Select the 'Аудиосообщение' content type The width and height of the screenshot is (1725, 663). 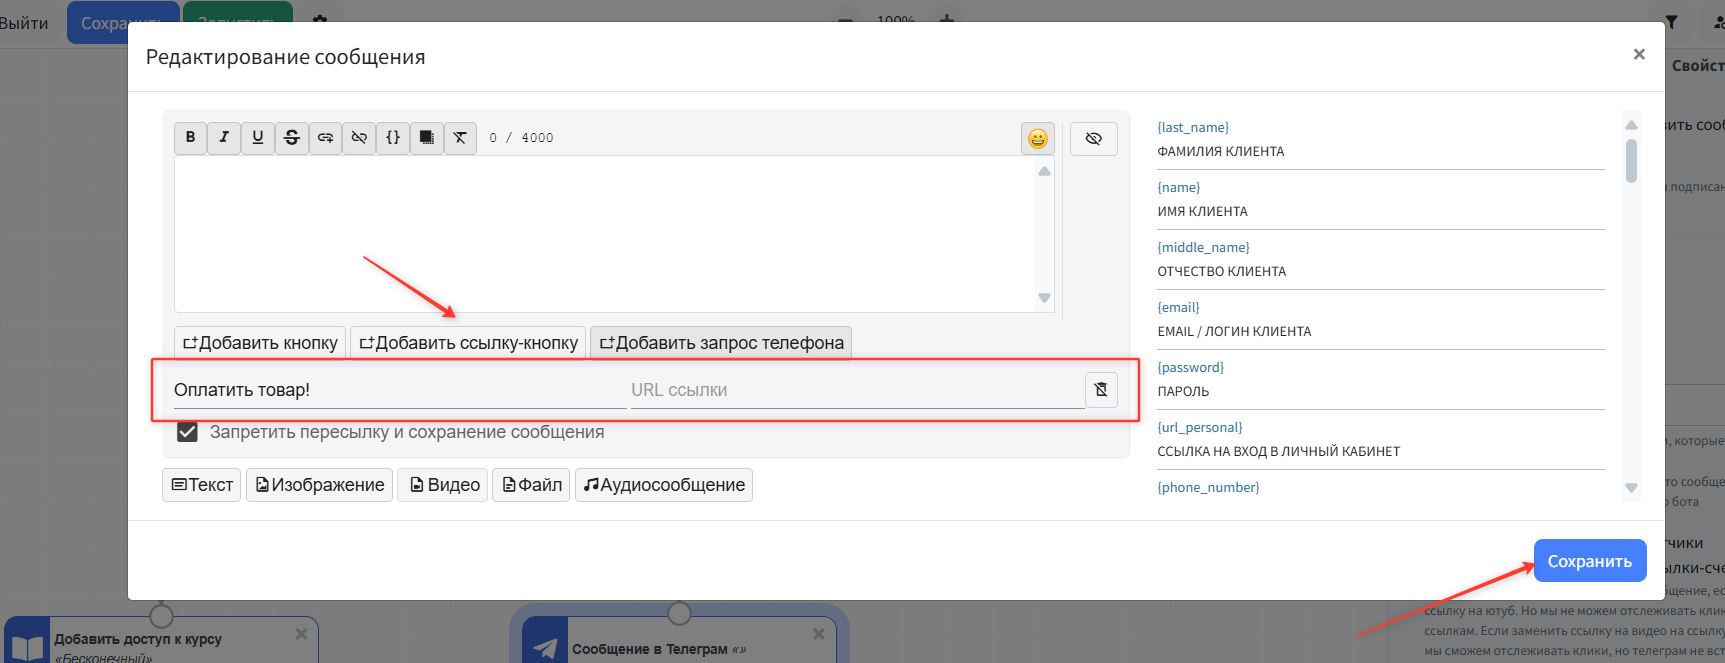point(663,485)
